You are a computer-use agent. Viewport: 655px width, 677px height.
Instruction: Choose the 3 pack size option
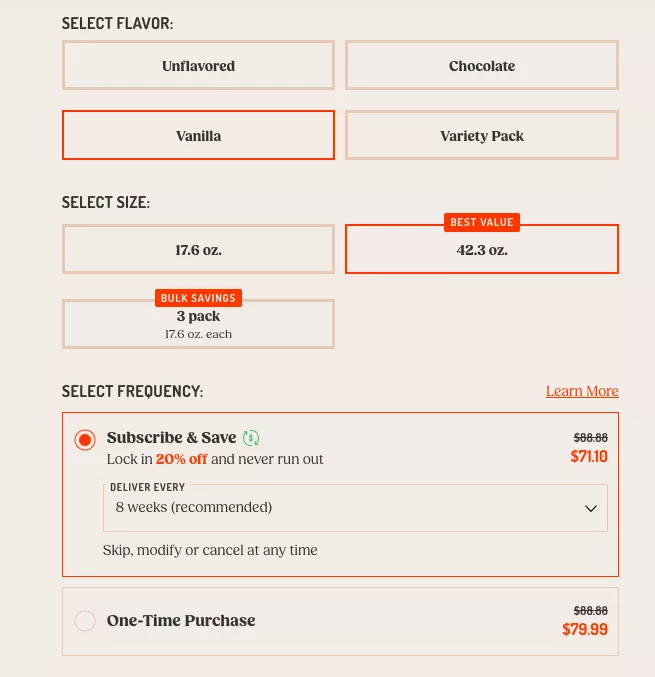(x=198, y=324)
